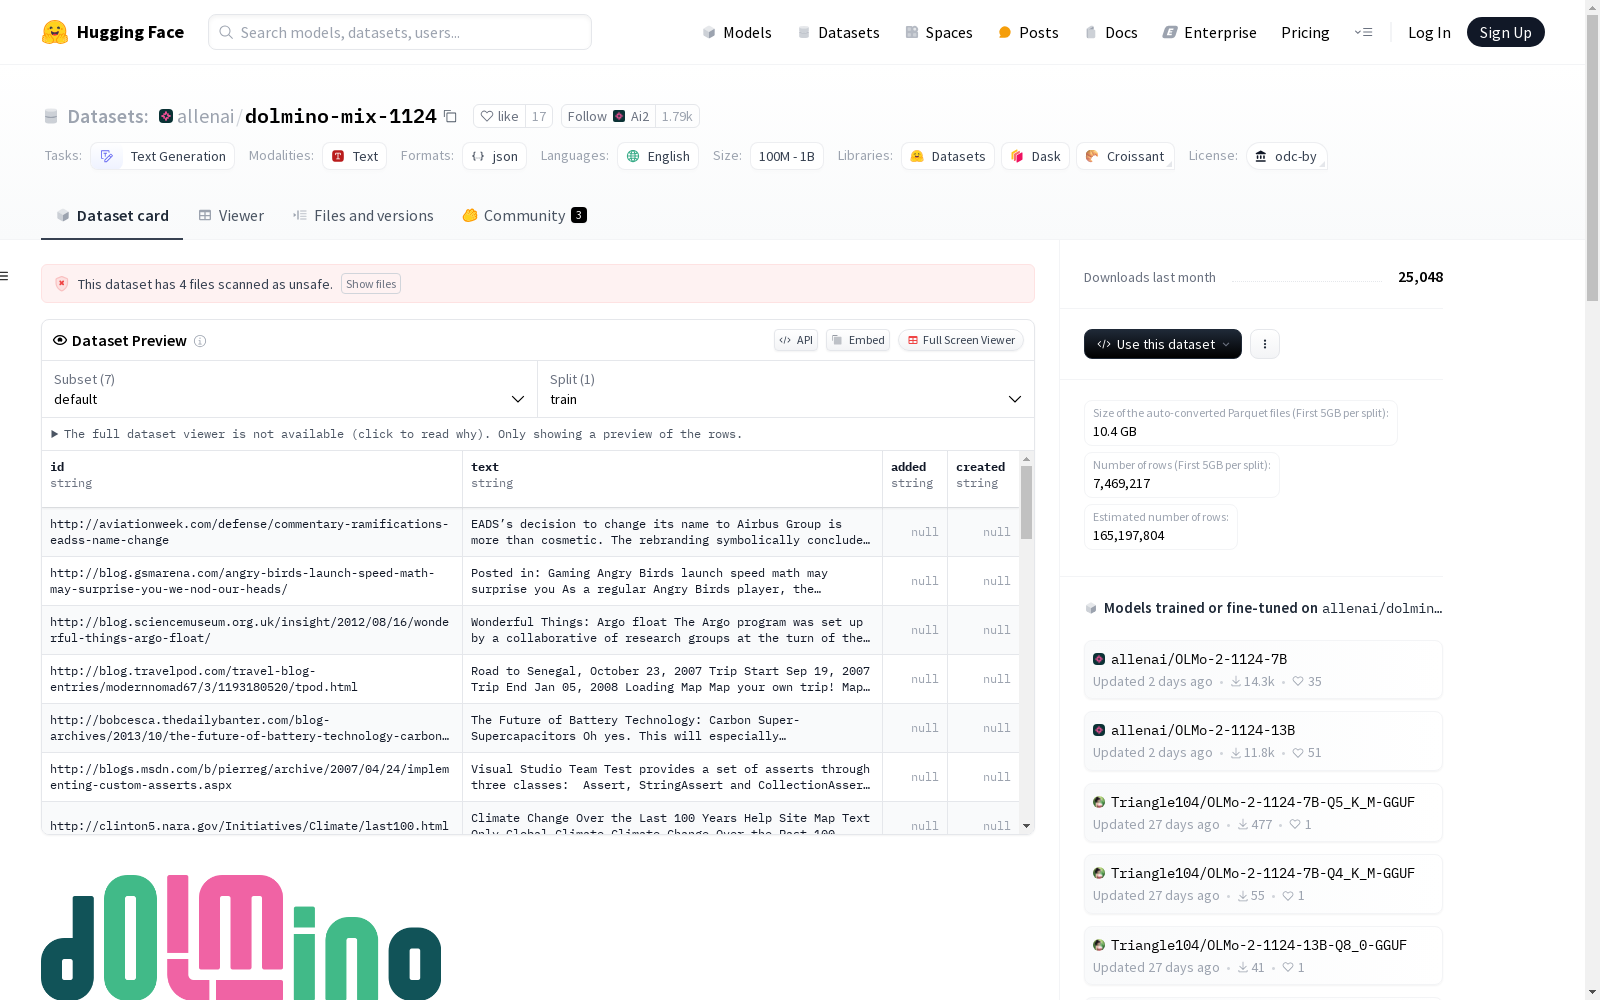Viewport: 1600px width, 1000px height.
Task: Click the Text modality tag
Action: [x=355, y=156]
